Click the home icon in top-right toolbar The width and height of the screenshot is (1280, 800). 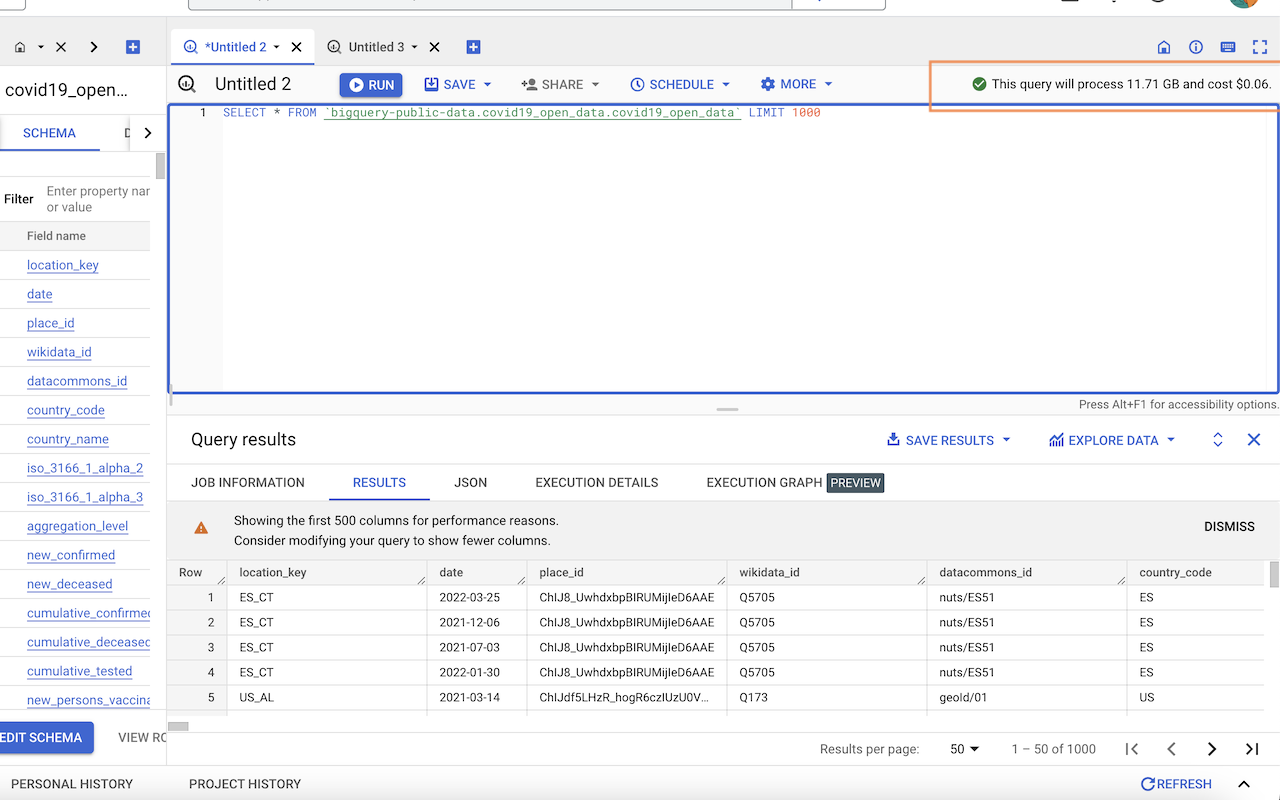tap(1164, 47)
